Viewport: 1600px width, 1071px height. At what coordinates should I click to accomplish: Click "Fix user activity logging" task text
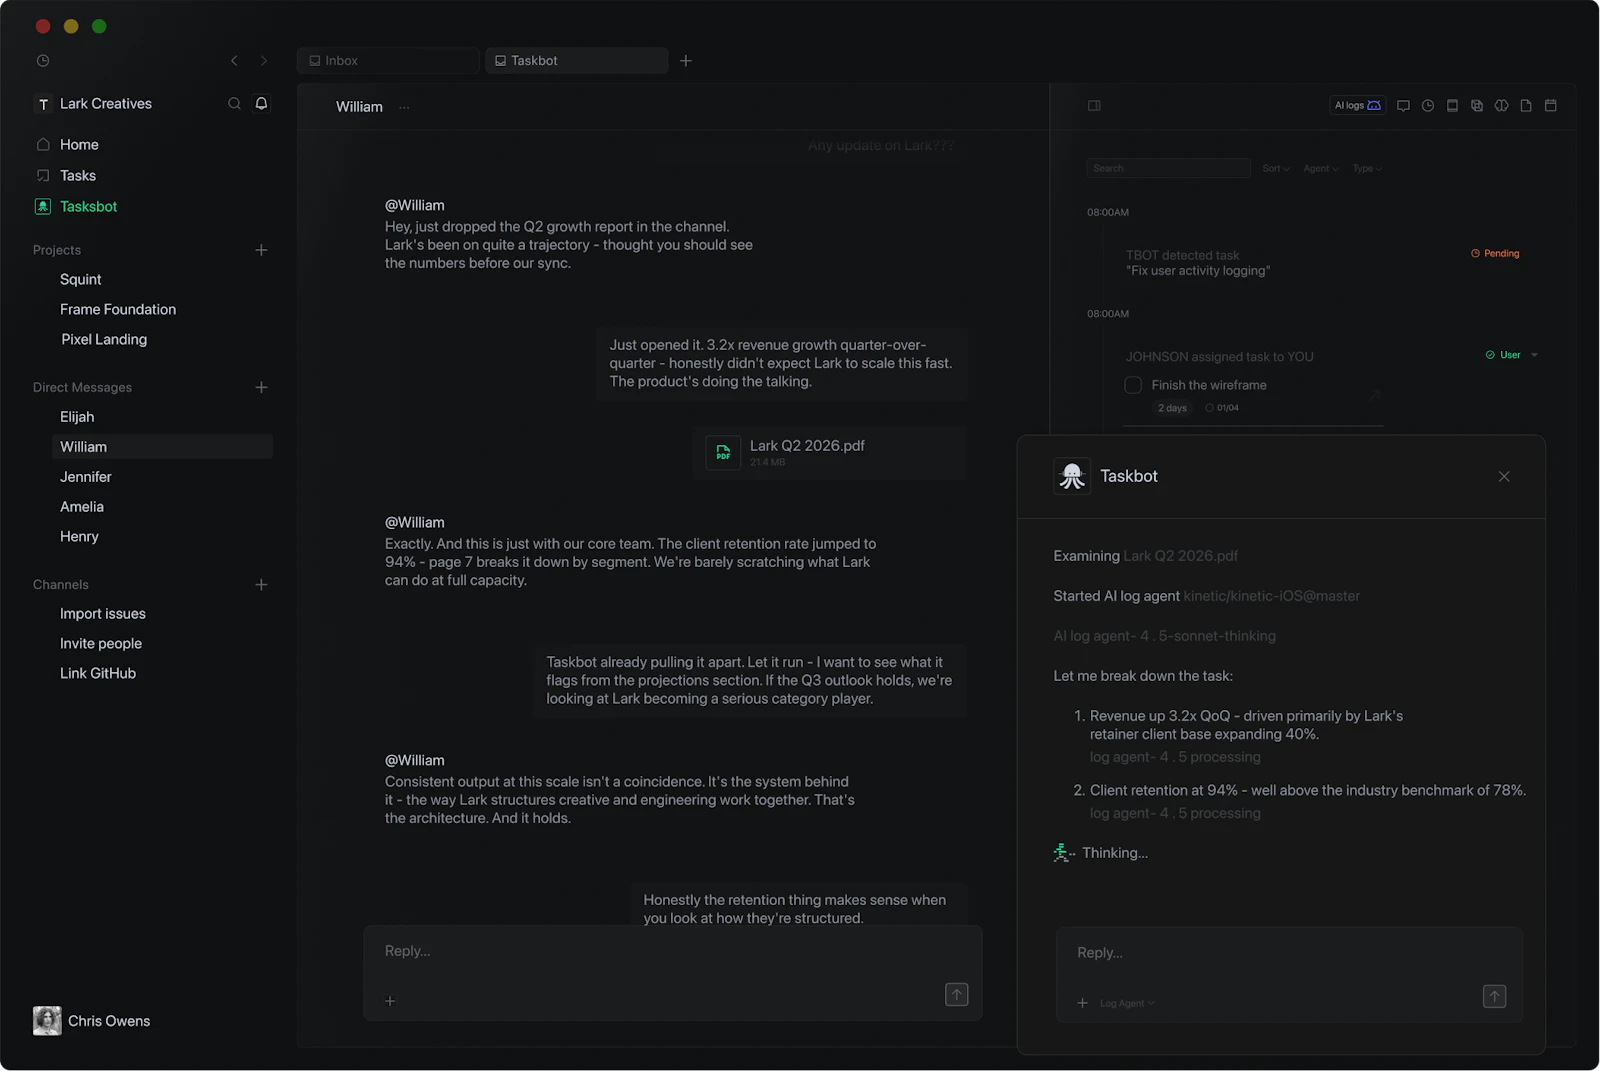click(1198, 271)
